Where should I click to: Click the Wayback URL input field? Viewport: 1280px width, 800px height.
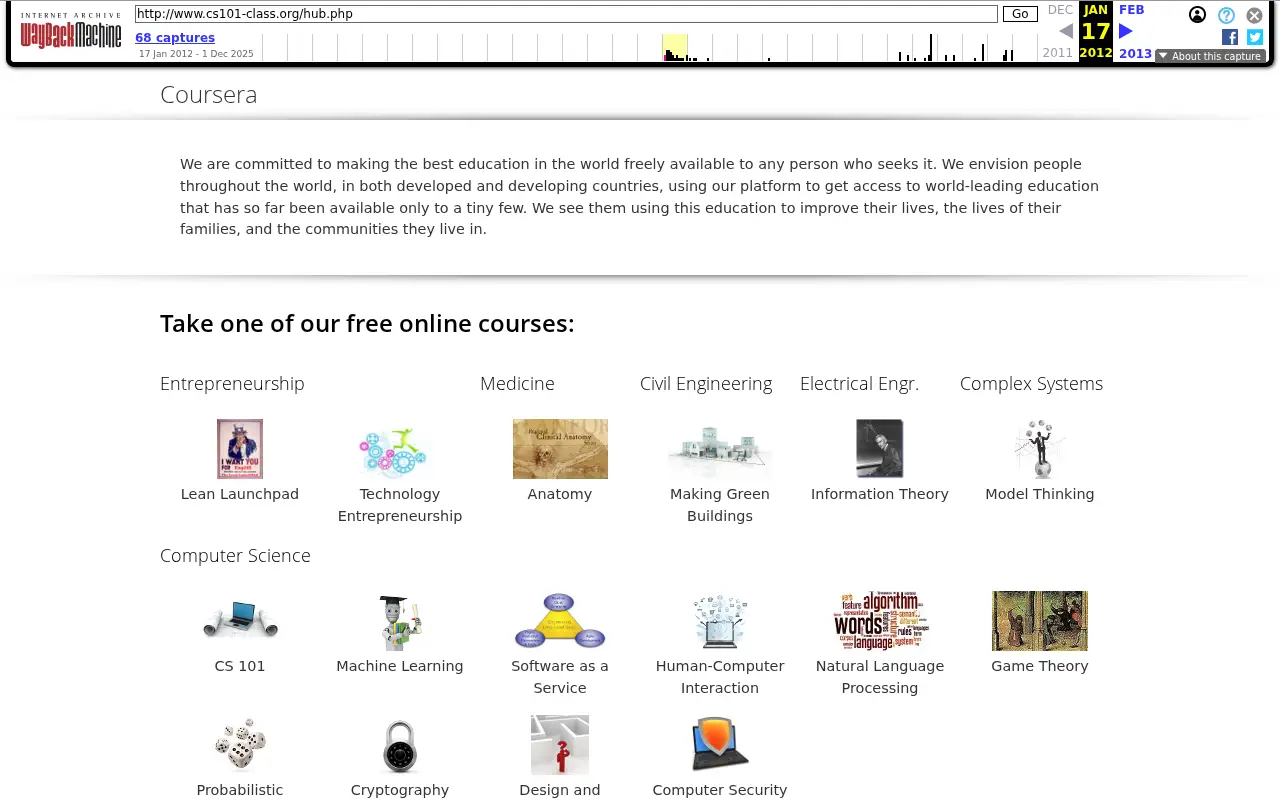click(x=566, y=14)
